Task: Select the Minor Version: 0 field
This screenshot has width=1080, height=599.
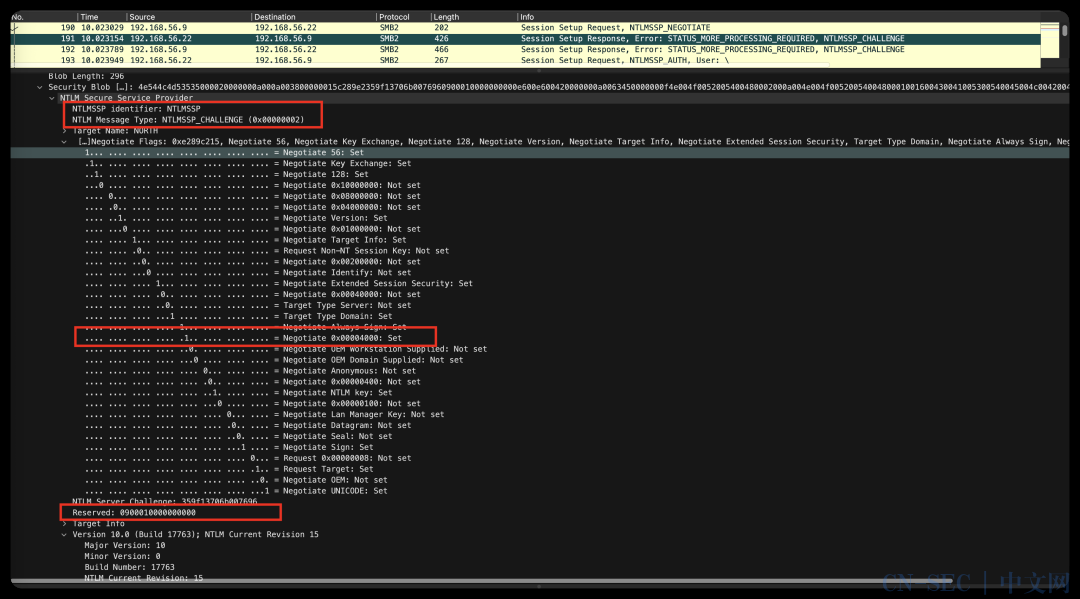Action: (122, 556)
